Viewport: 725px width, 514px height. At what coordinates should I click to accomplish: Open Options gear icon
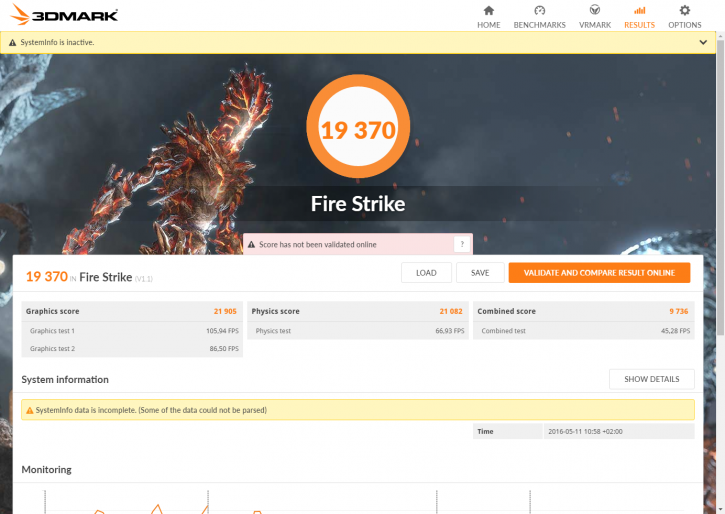pos(685,10)
